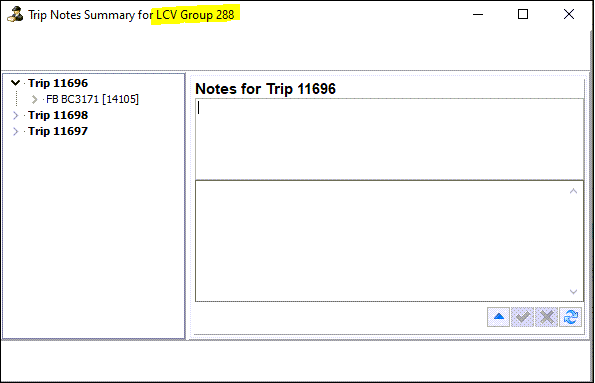Click the X cancel changes icon
Screen dimensions: 595x383
(x=546, y=317)
